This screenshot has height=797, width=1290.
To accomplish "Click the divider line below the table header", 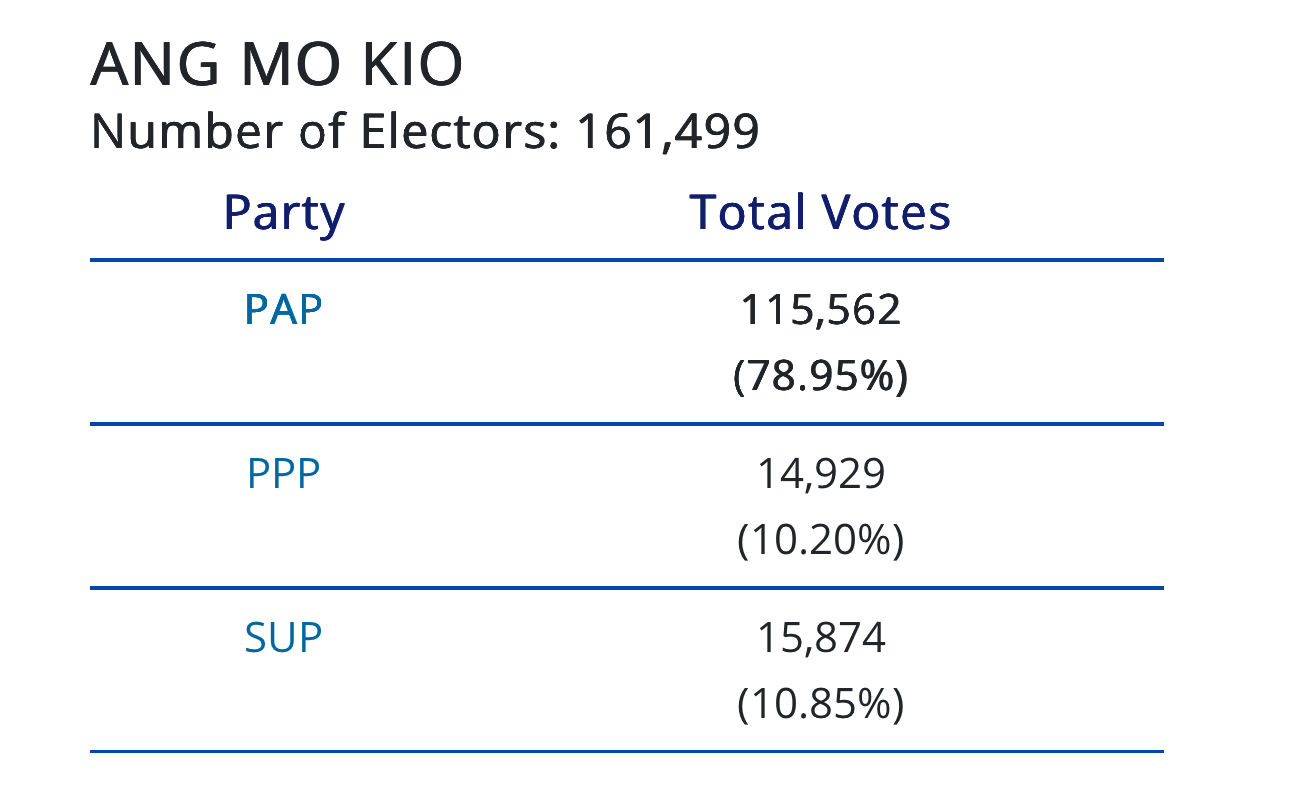I will (x=627, y=260).
